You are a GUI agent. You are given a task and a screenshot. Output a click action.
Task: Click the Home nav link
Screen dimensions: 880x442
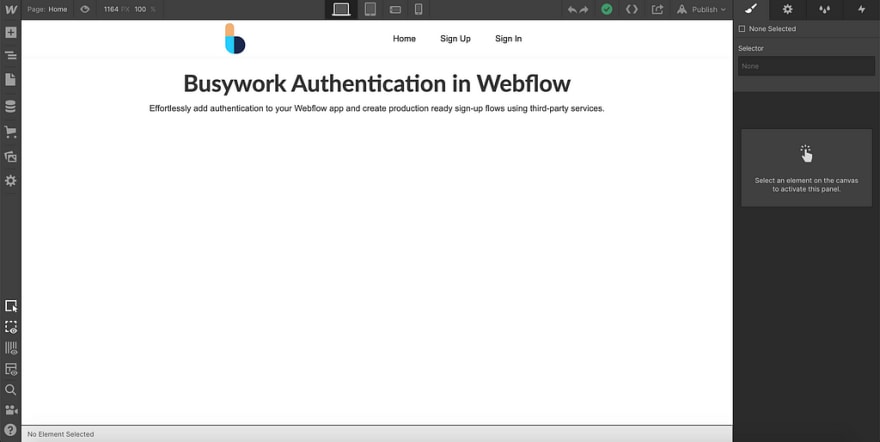click(x=404, y=39)
